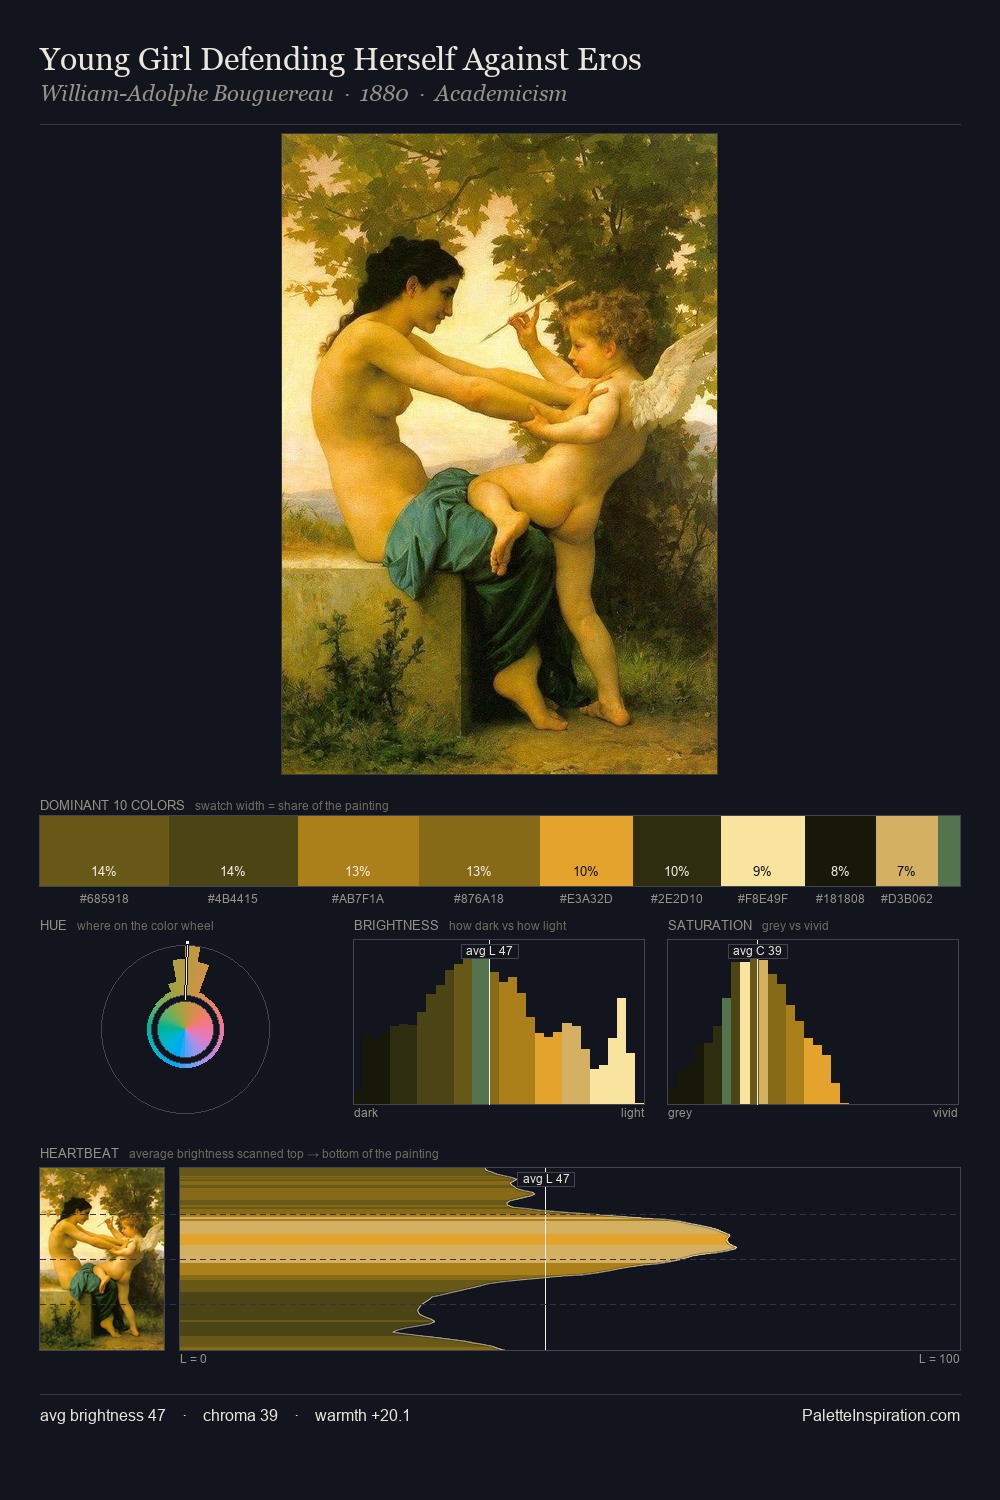Click the 'avg L 47' label in Brightness chart
This screenshot has width=1000, height=1500.
click(x=489, y=951)
